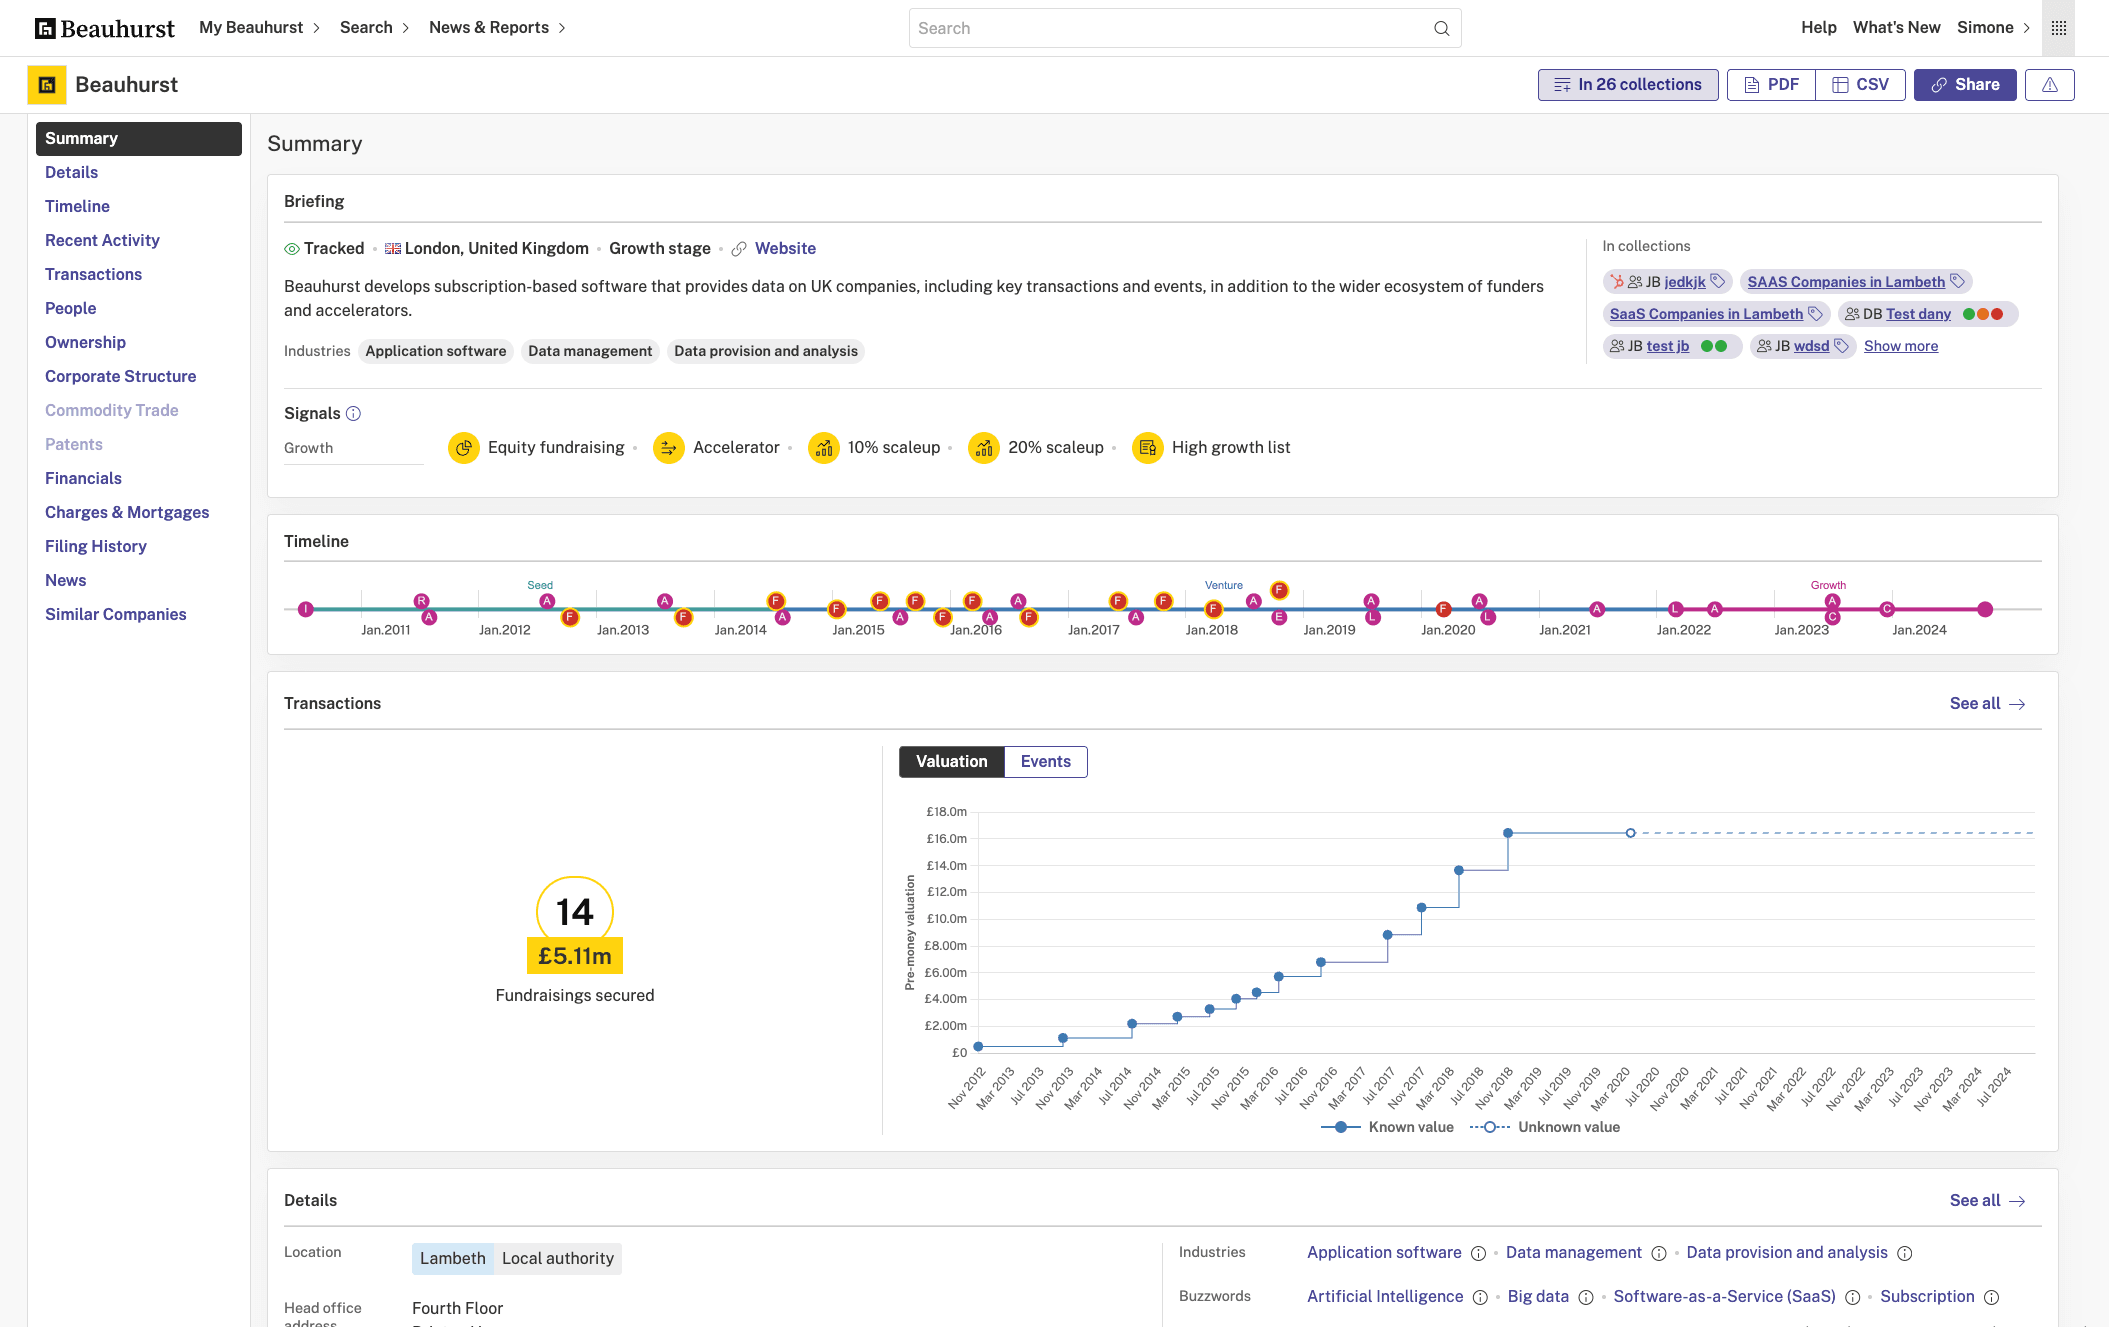This screenshot has width=2109, height=1327.
Task: Click the High growth list signal icon
Action: (x=1148, y=448)
